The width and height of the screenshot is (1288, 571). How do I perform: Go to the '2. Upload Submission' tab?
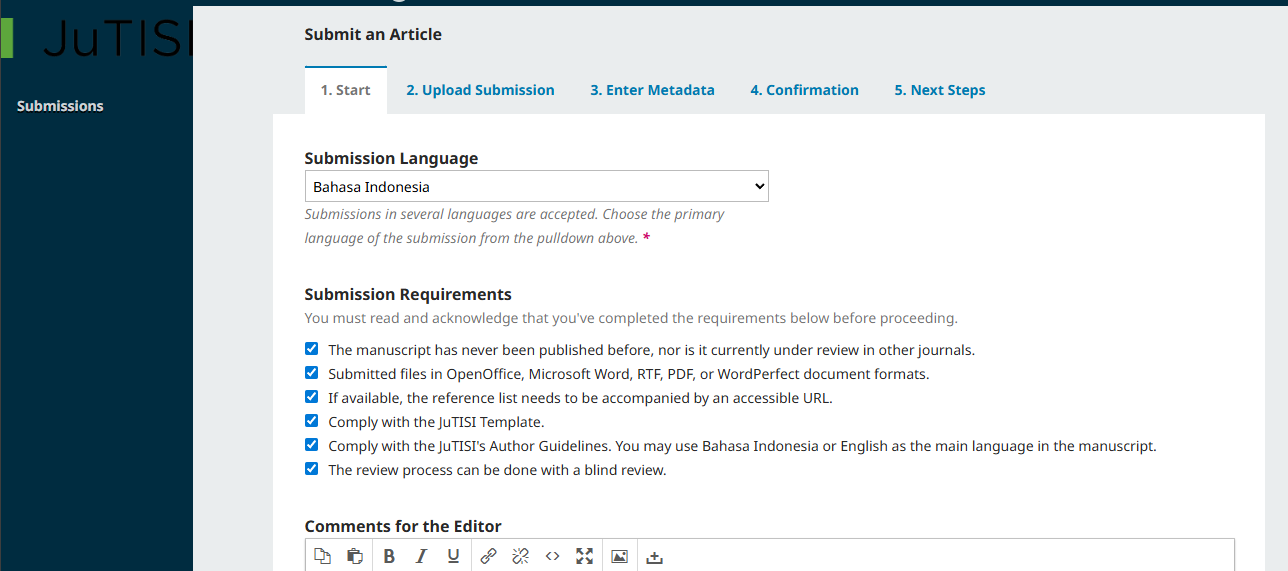click(480, 90)
